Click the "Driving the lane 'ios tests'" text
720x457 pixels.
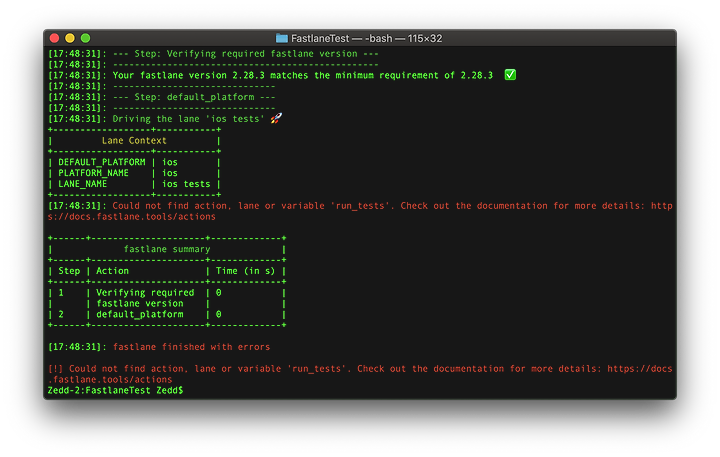tap(188, 119)
